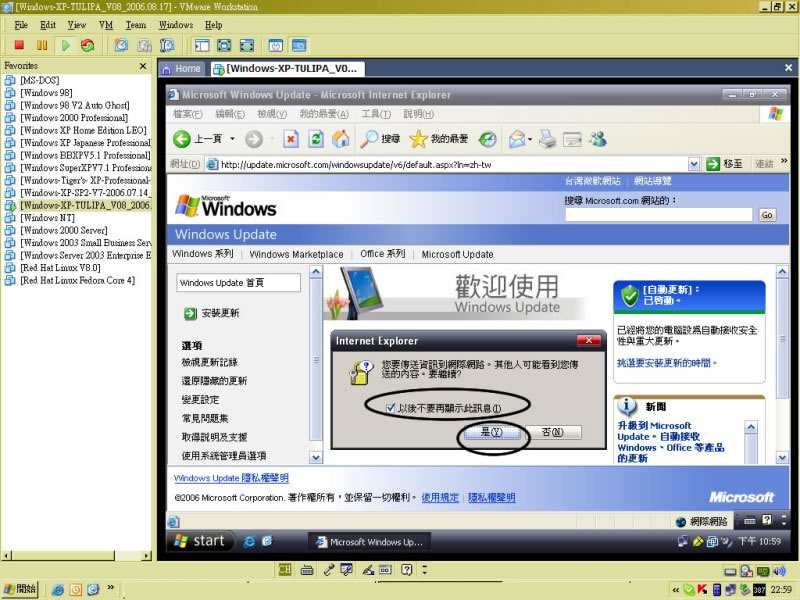The height and width of the screenshot is (600, 800).
Task: Click the VMware suspend (pause) button
Action: pos(42,45)
